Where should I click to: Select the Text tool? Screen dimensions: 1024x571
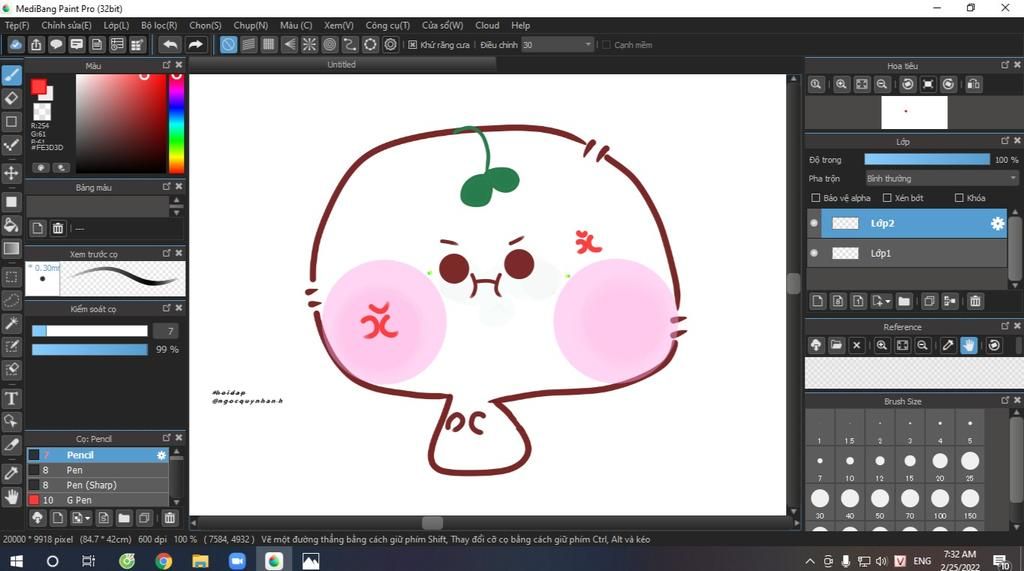11,399
